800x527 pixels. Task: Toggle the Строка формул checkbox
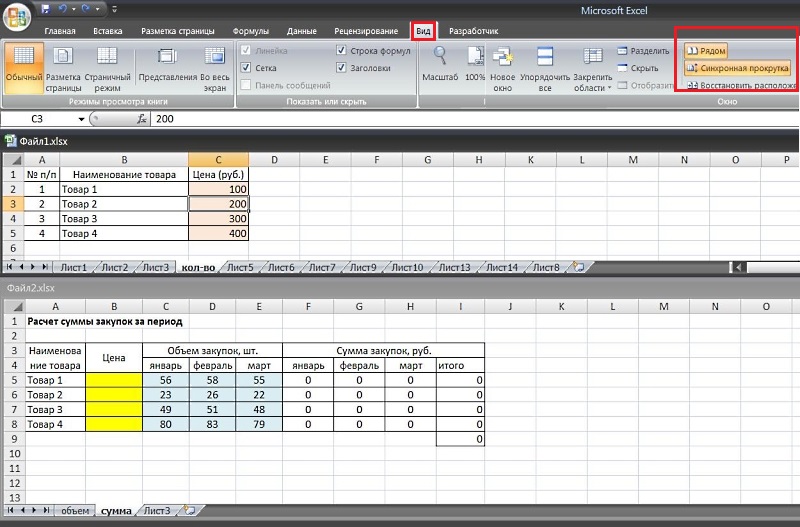(x=342, y=50)
